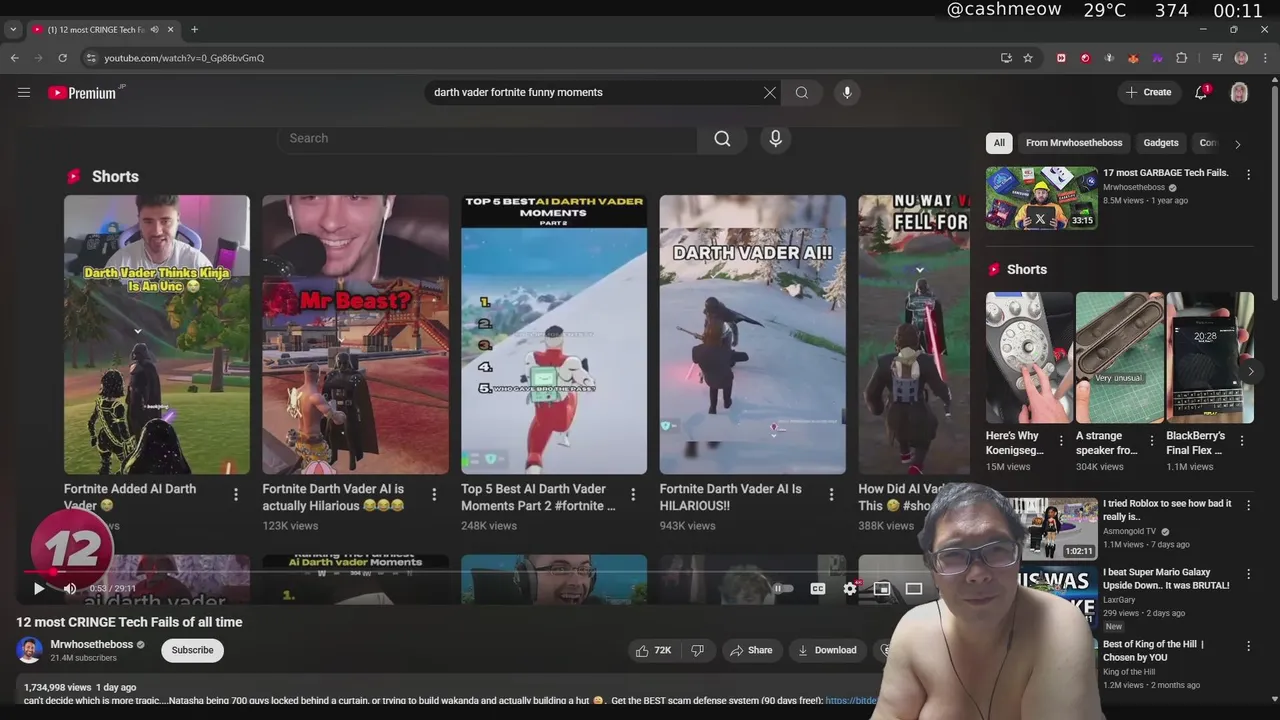Click the Chrome address bar URL
This screenshot has height=720, width=1280.
pos(184,58)
